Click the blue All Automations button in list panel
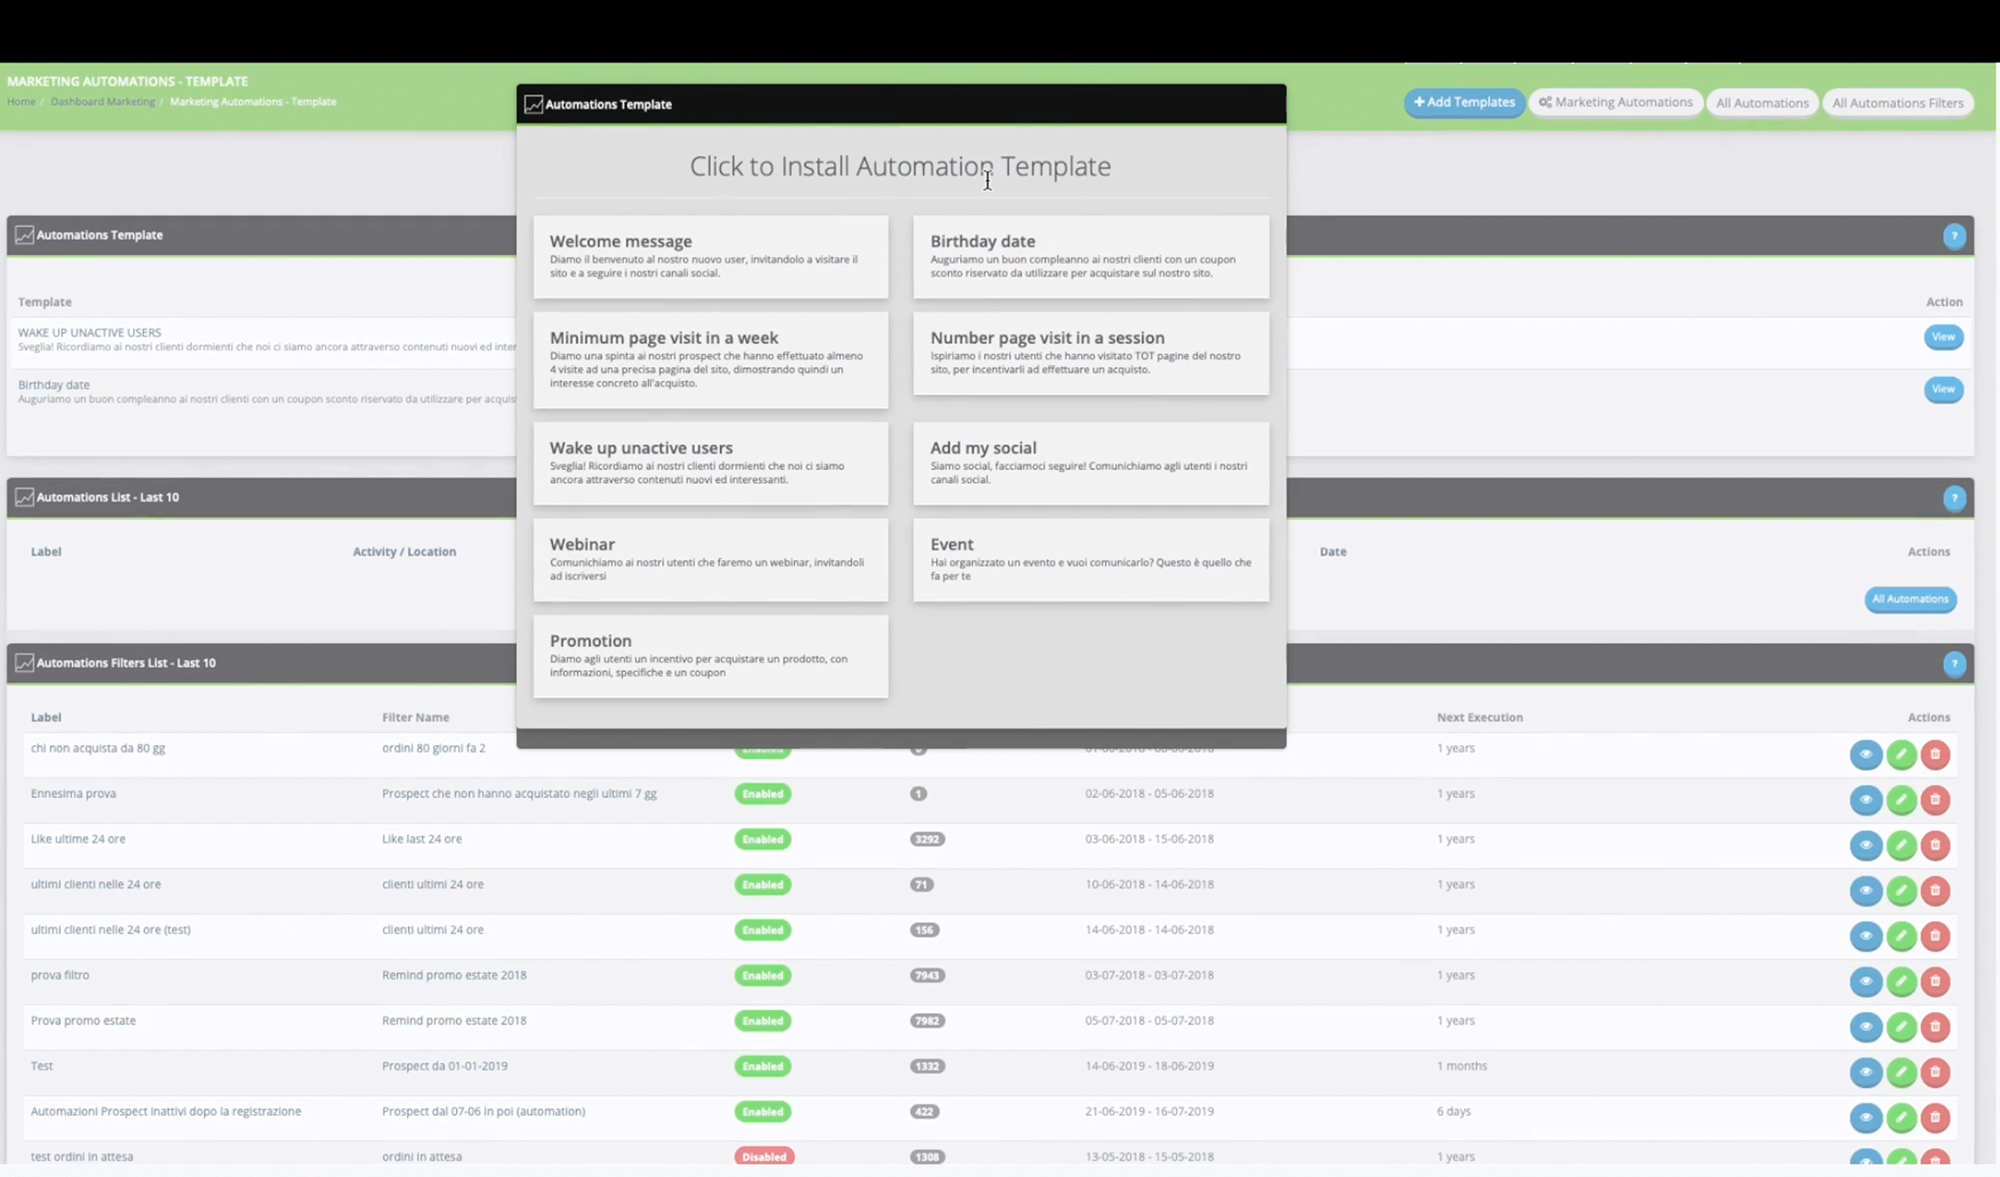The image size is (2000, 1177). coord(1909,599)
